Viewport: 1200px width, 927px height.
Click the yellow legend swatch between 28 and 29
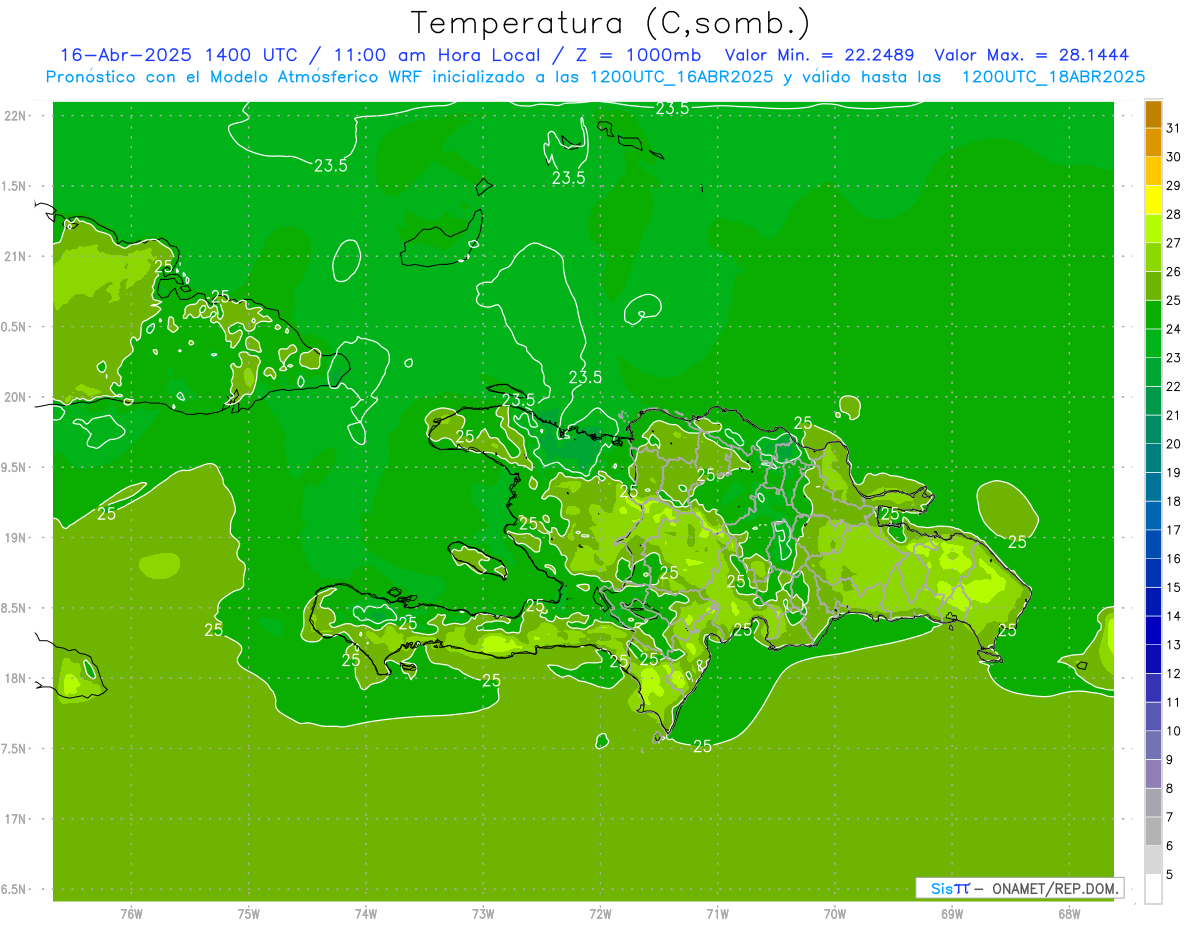point(1153,201)
